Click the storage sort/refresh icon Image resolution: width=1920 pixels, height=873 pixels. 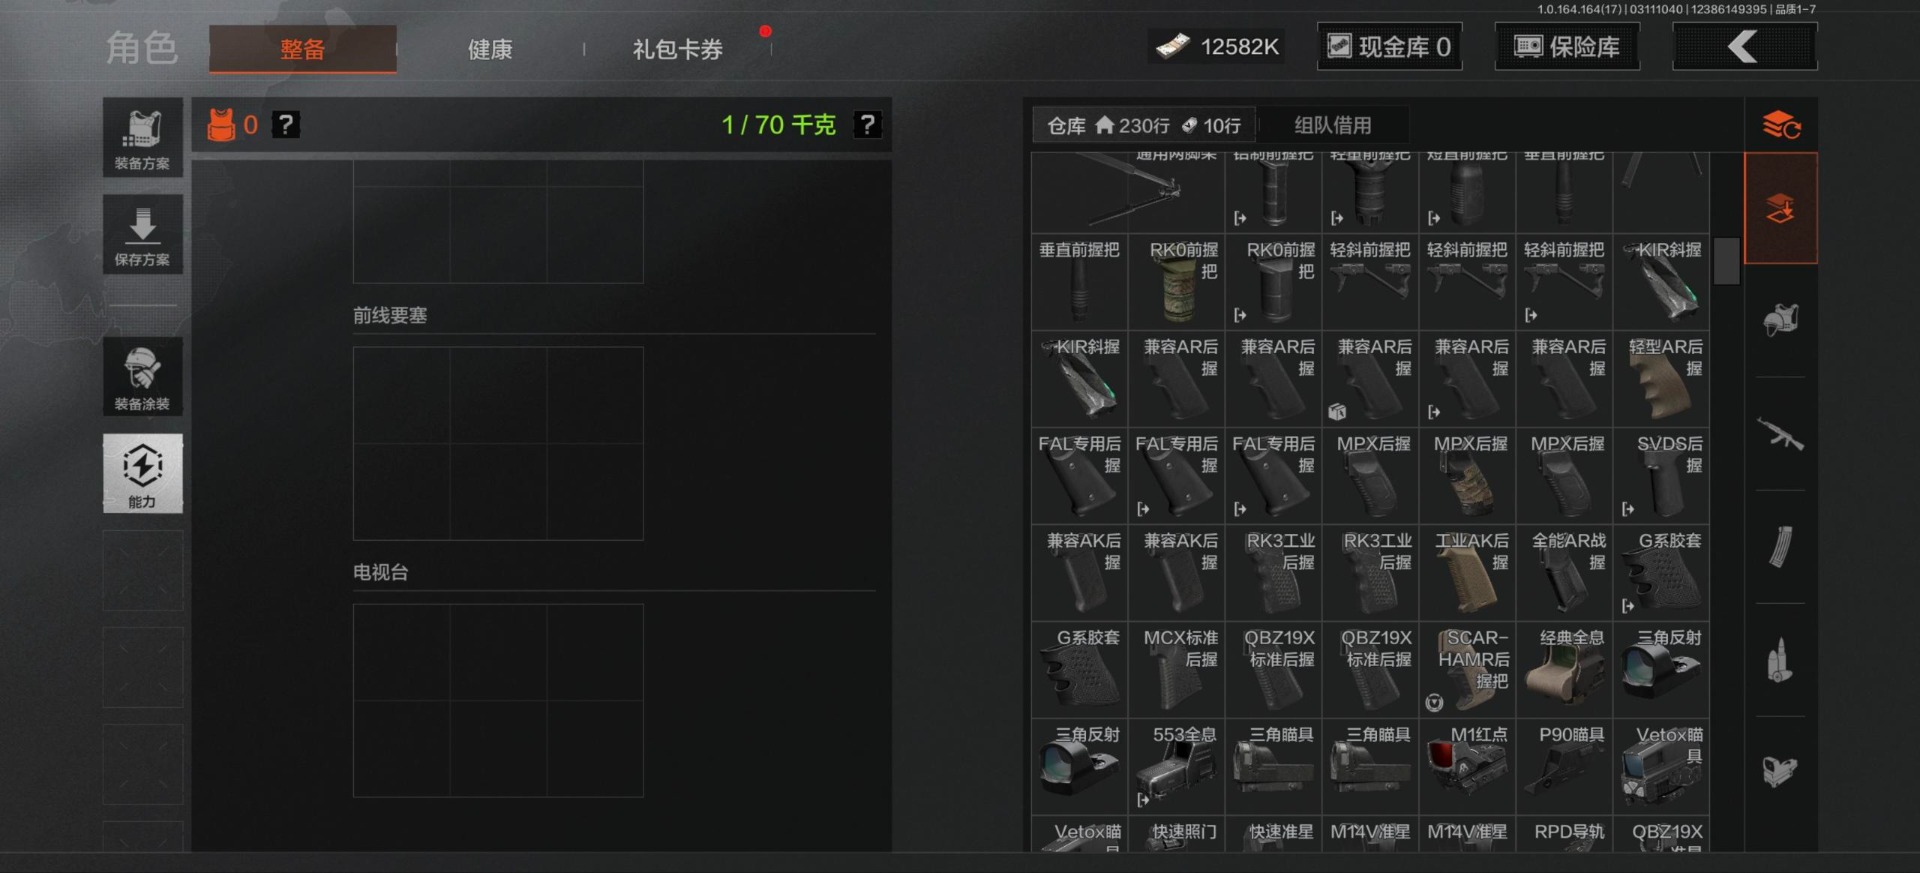1781,125
